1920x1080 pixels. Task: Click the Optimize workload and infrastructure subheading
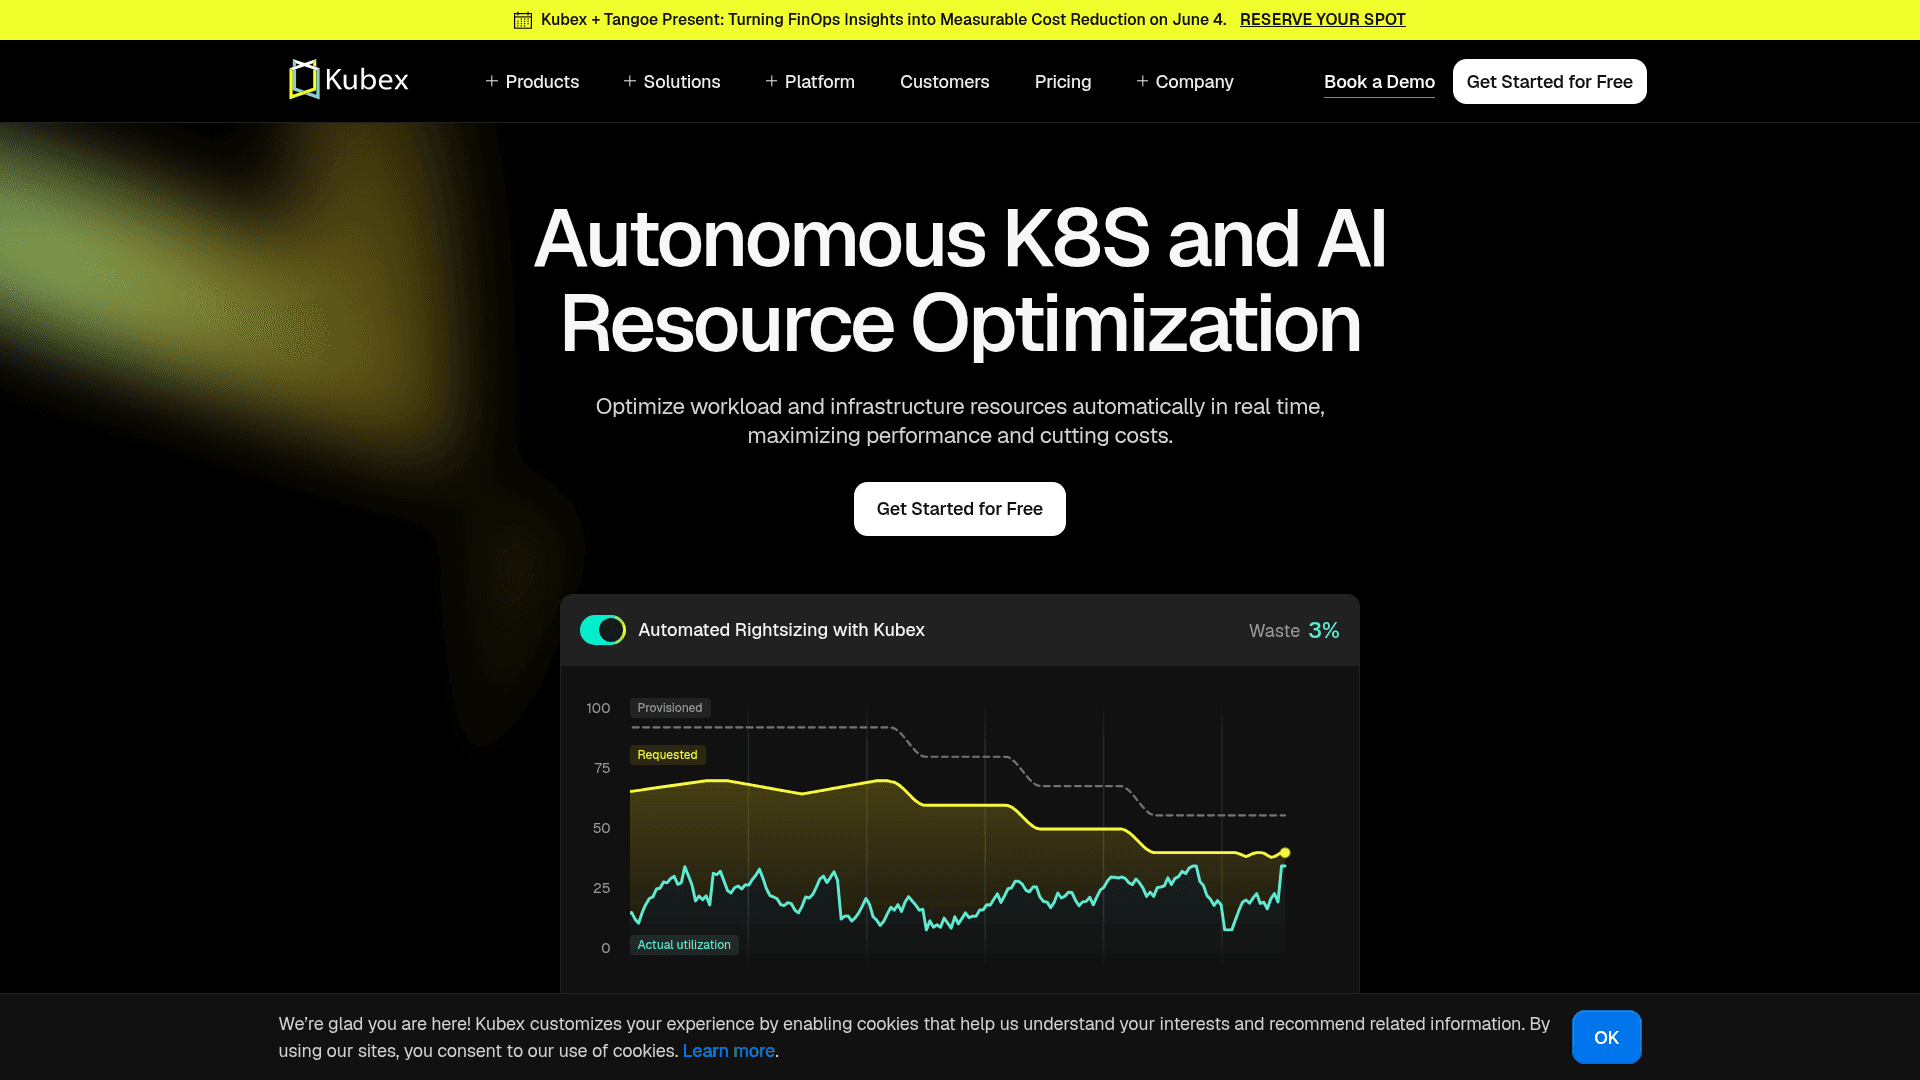click(960, 421)
